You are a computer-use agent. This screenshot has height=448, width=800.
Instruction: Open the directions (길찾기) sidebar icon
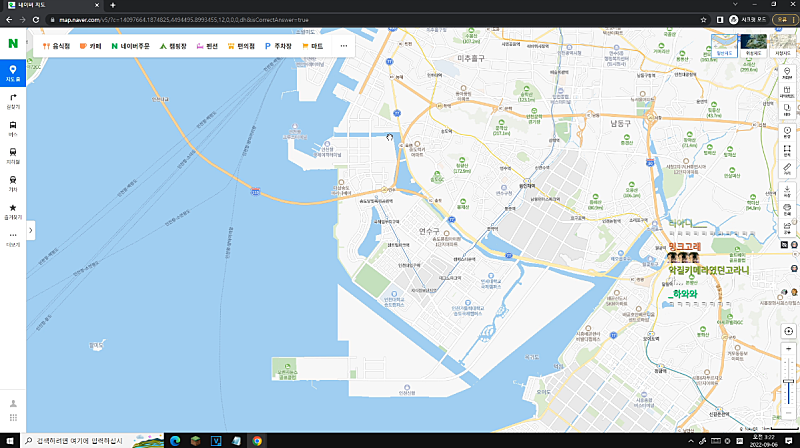[13, 99]
